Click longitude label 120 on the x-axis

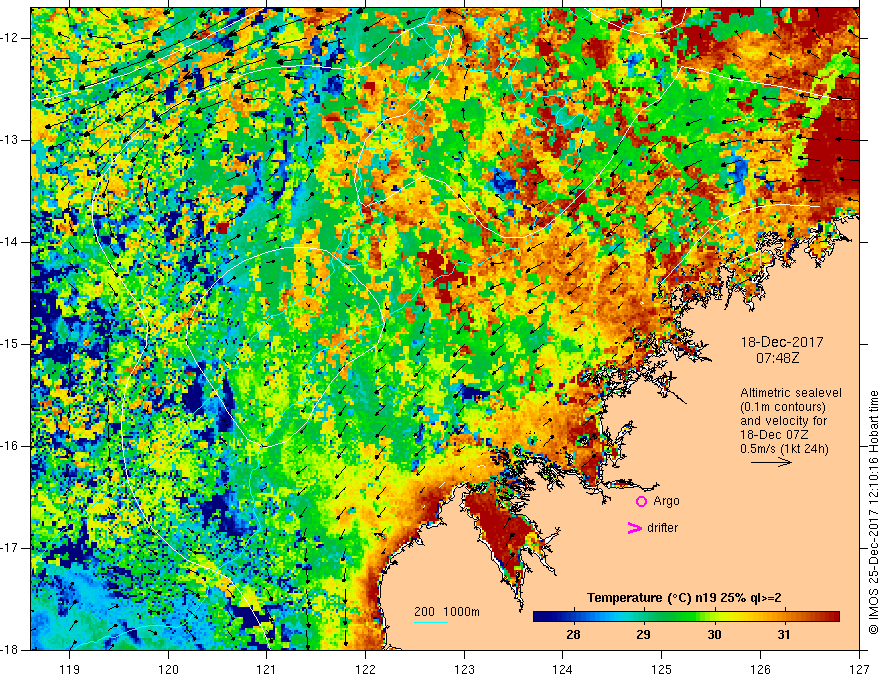pyautogui.click(x=168, y=669)
